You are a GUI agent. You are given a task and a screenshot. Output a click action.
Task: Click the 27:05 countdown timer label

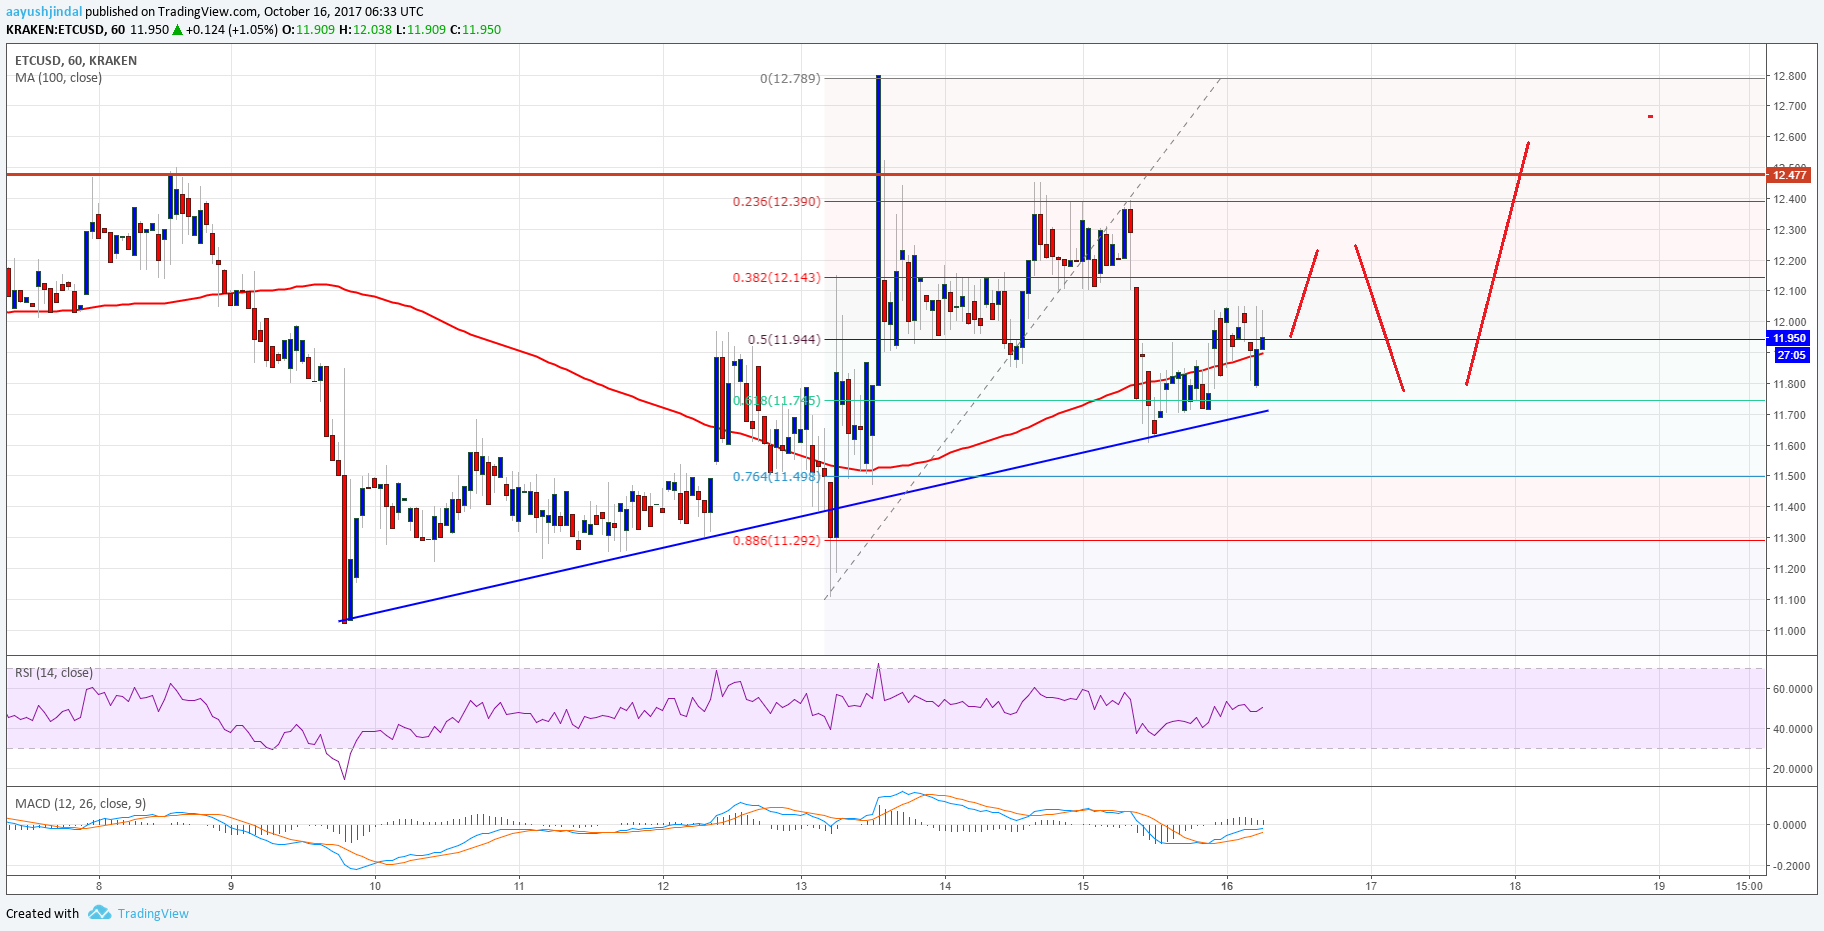pos(1790,355)
